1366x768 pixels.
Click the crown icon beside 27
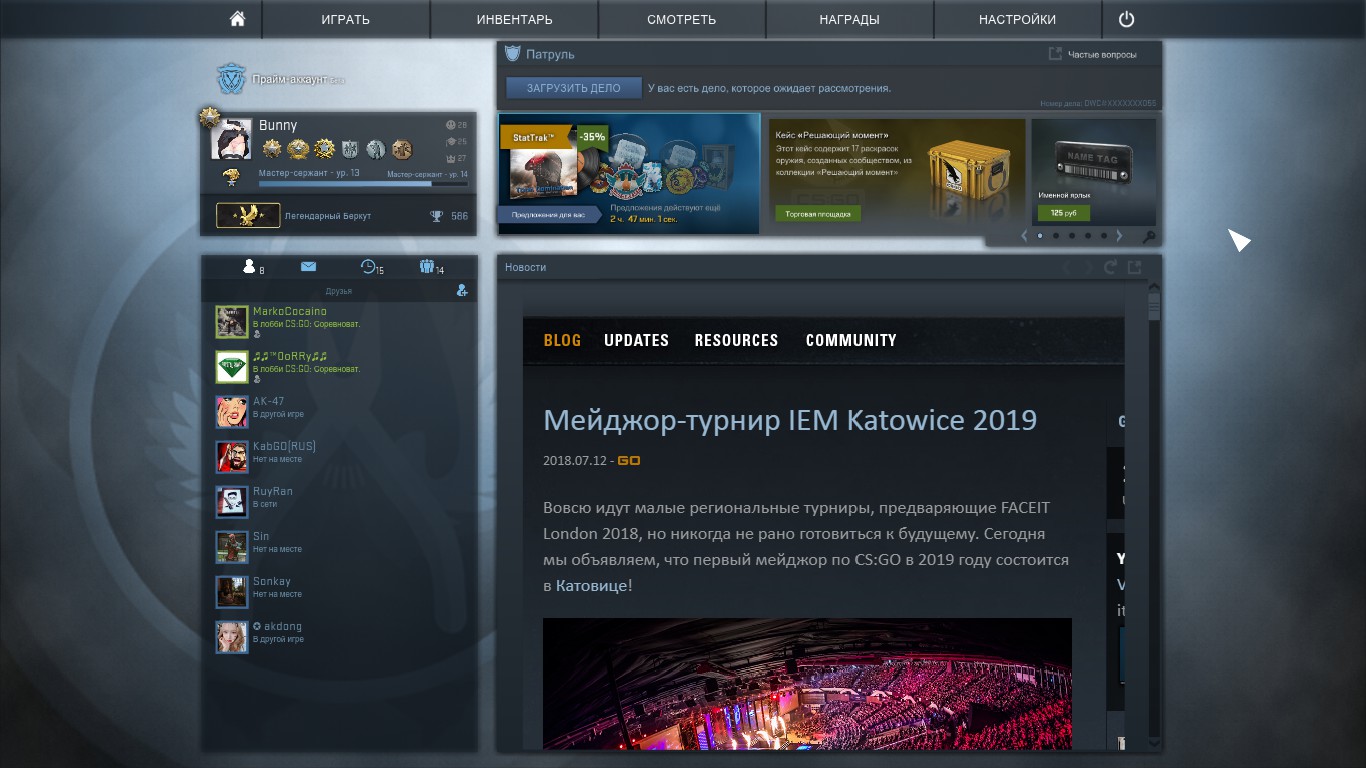tap(450, 157)
